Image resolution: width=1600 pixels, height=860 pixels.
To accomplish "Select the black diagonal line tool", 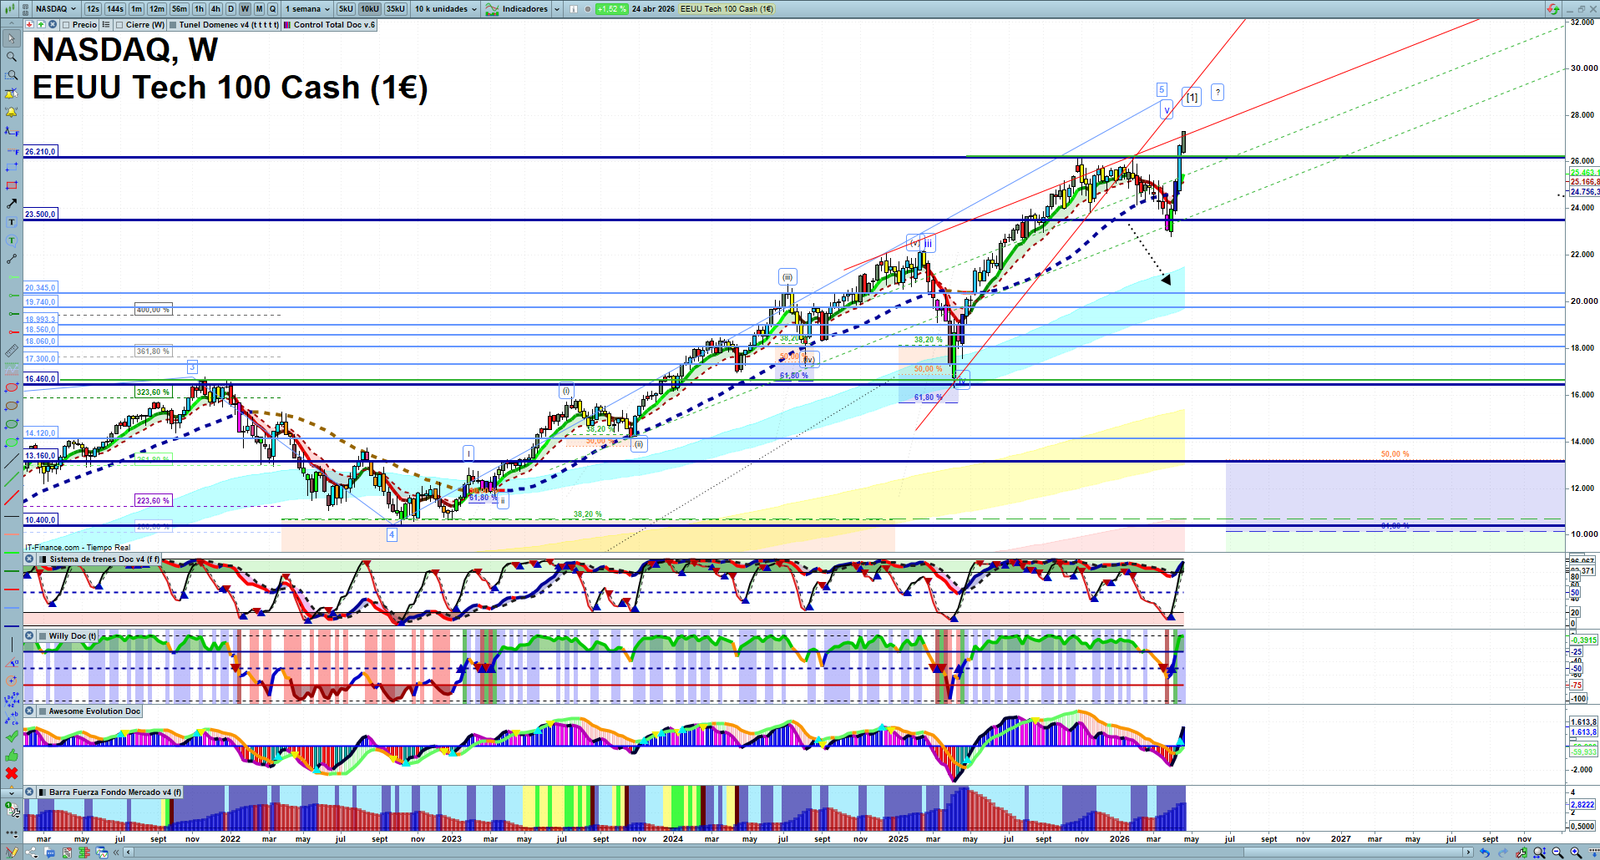I will pyautogui.click(x=11, y=461).
